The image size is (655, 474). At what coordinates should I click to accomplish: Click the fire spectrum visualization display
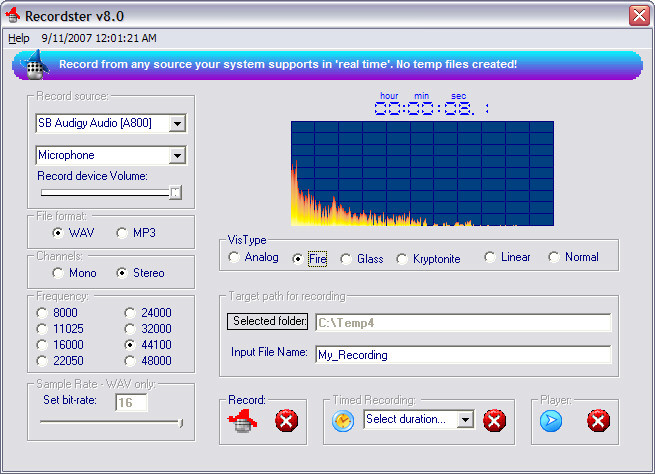(x=422, y=174)
